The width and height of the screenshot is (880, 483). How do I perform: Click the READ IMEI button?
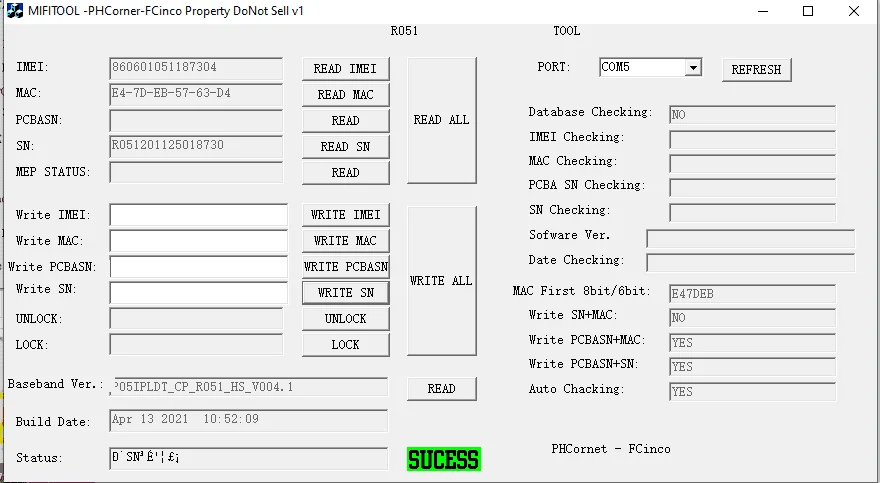point(345,68)
